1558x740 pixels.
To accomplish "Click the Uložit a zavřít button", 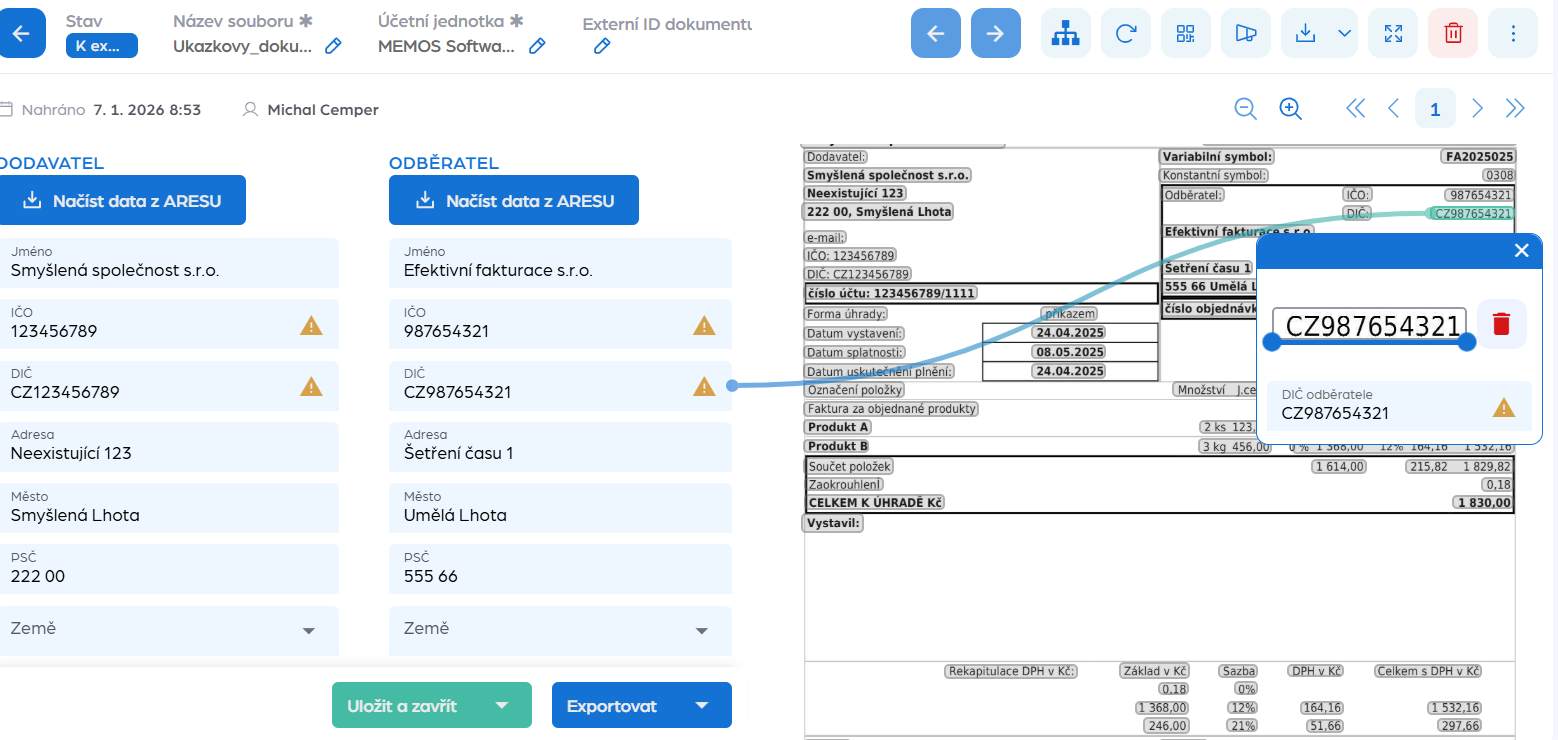I will pos(402,705).
